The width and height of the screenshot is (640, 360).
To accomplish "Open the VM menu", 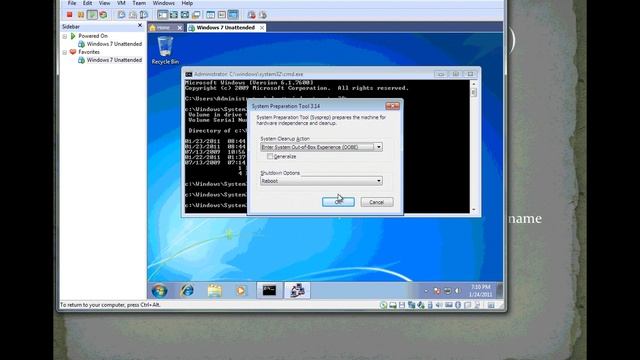I will click(x=121, y=3).
